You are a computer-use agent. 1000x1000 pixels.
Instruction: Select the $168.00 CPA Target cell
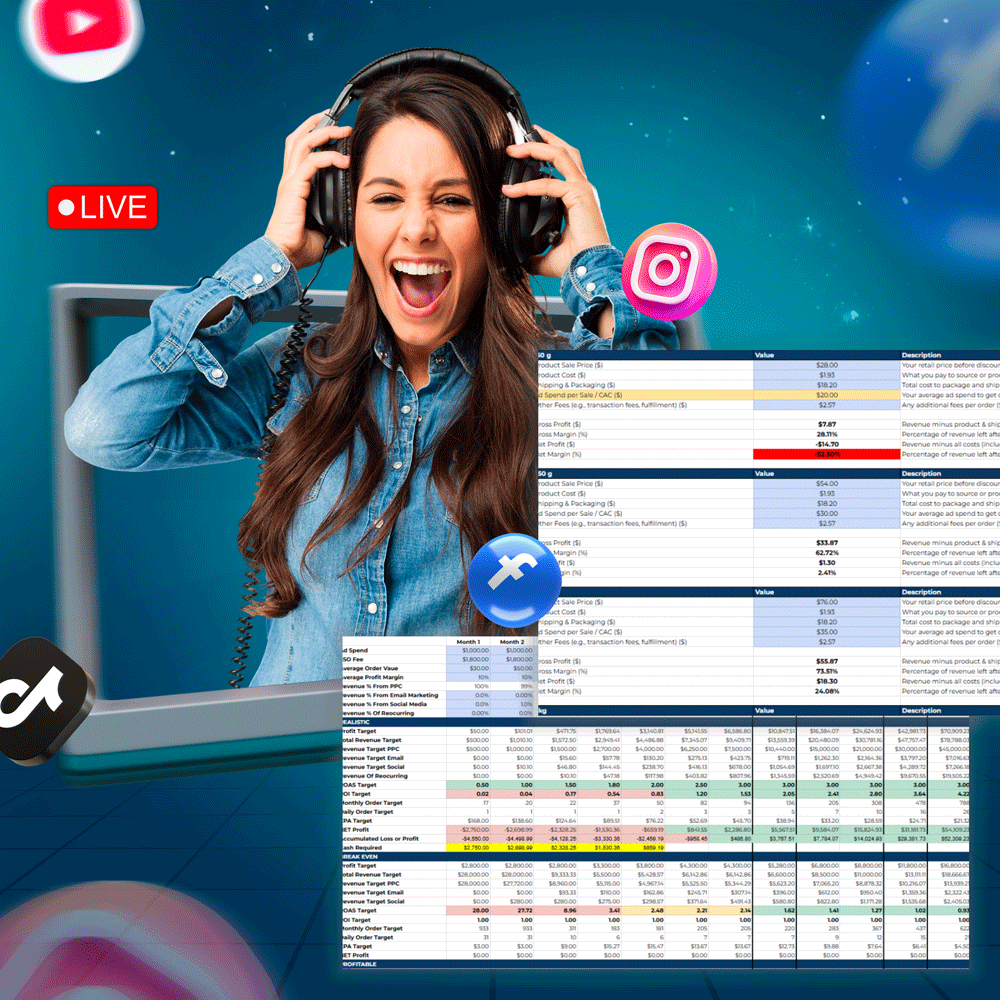[468, 821]
